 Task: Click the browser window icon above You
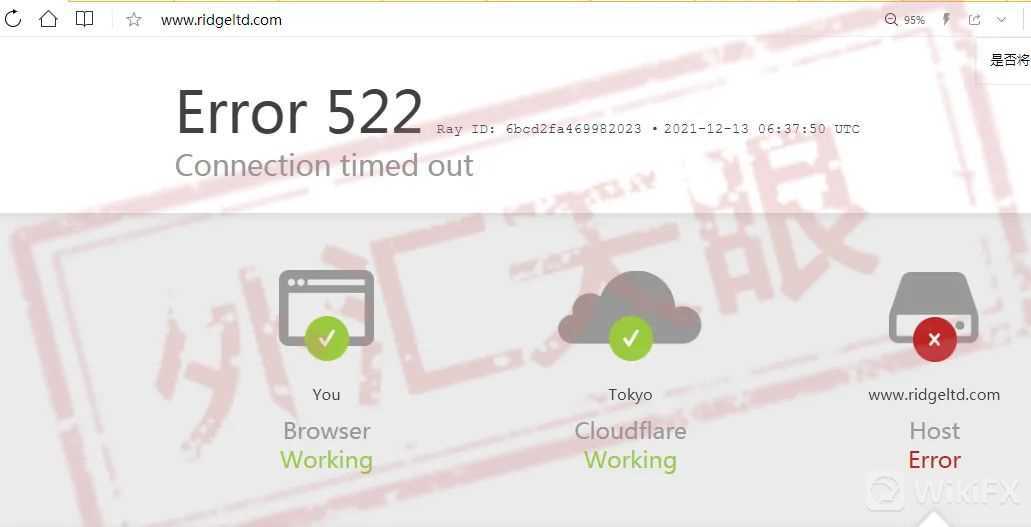[x=326, y=308]
